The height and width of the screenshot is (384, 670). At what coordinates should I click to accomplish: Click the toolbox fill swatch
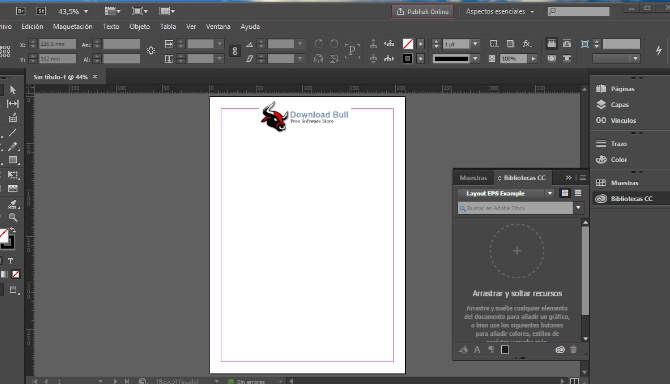click(3, 235)
